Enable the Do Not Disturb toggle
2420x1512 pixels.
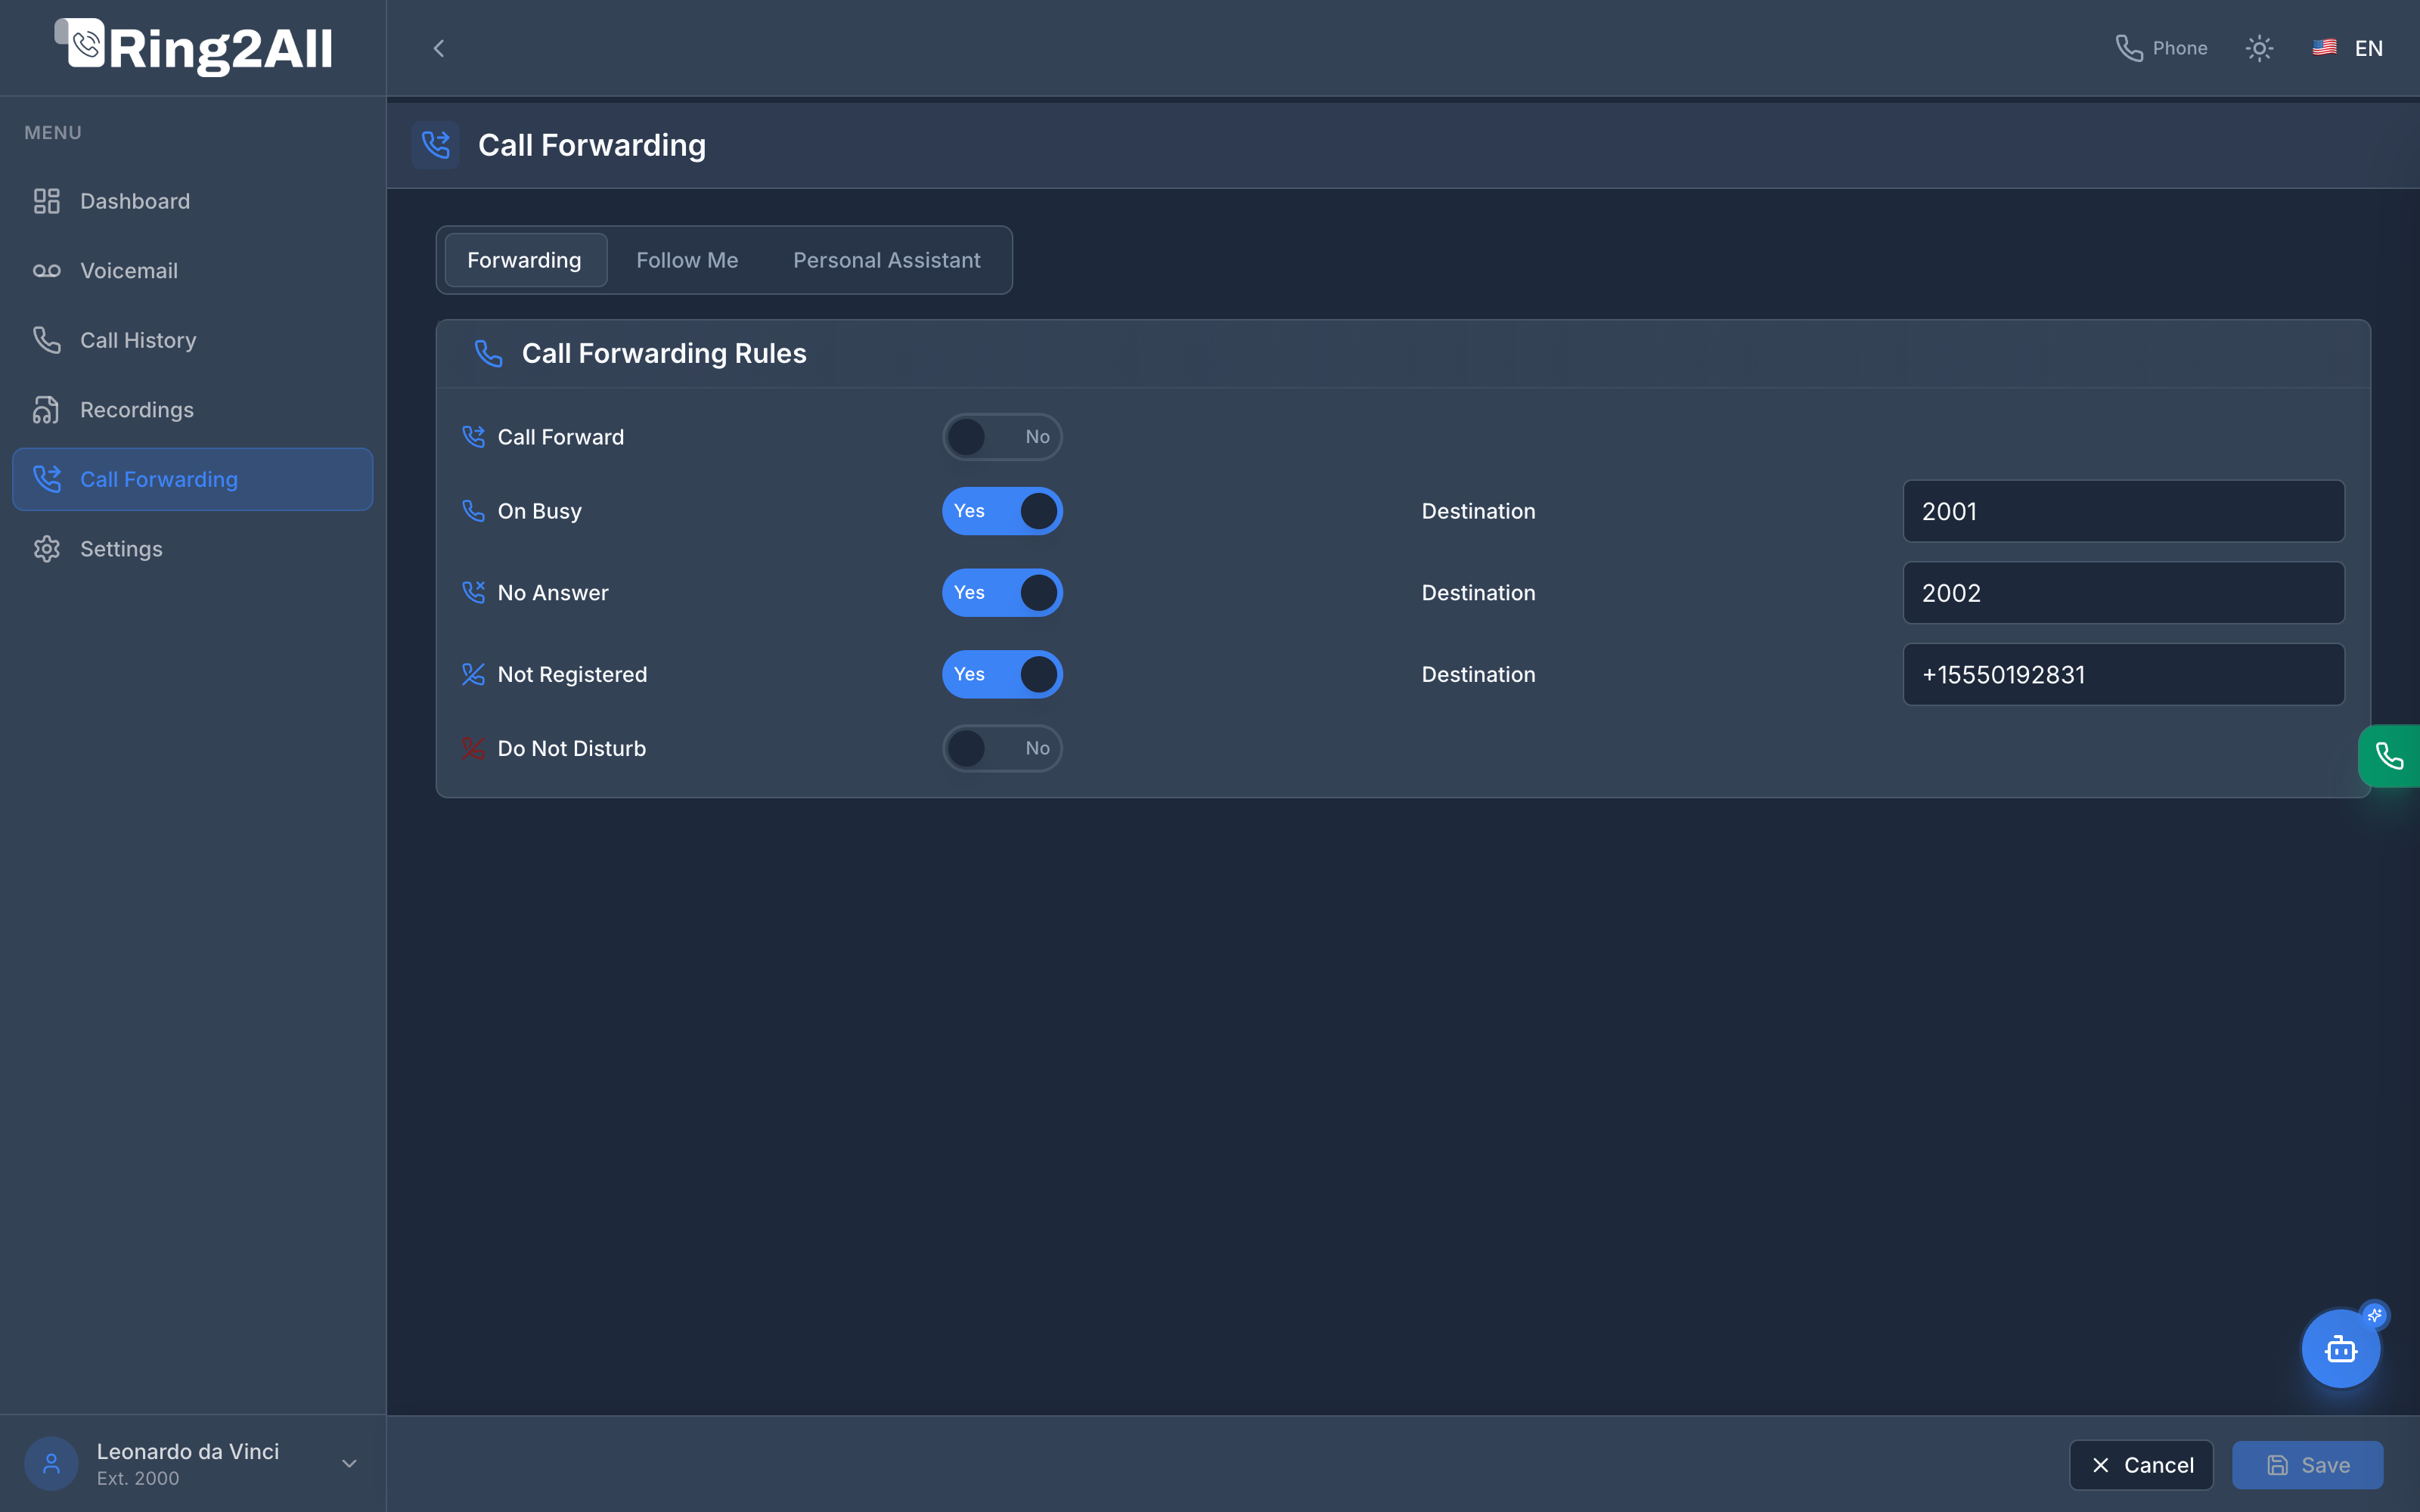pyautogui.click(x=1002, y=748)
